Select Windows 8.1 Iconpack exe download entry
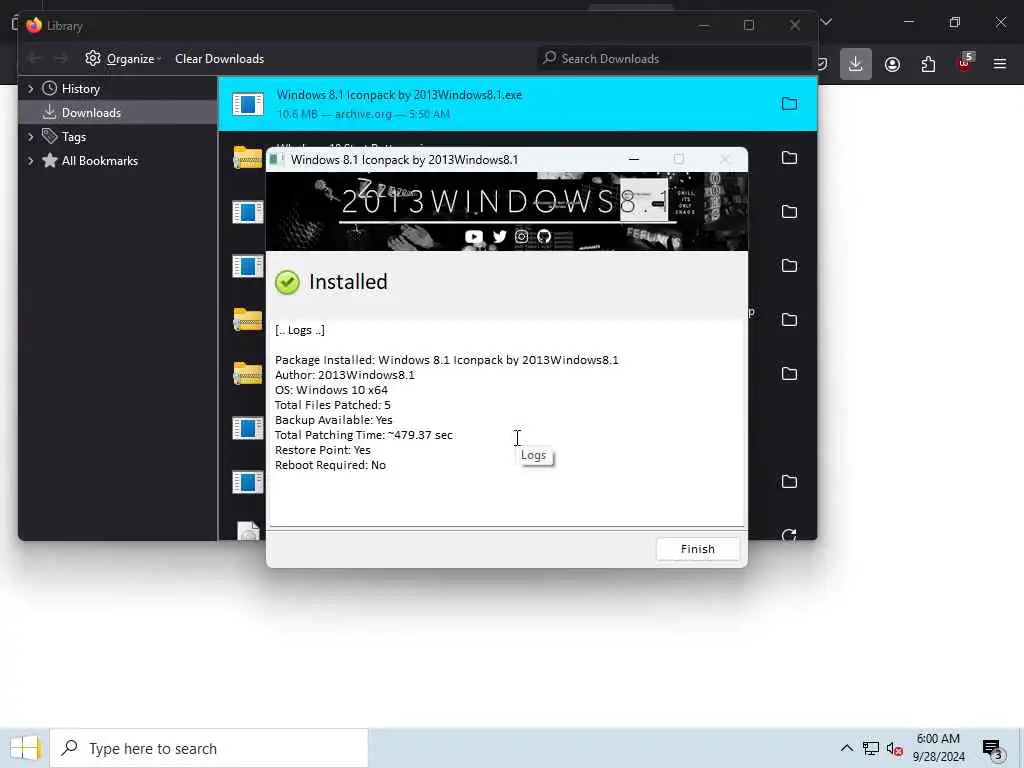The height and width of the screenshot is (768, 1024). point(517,104)
